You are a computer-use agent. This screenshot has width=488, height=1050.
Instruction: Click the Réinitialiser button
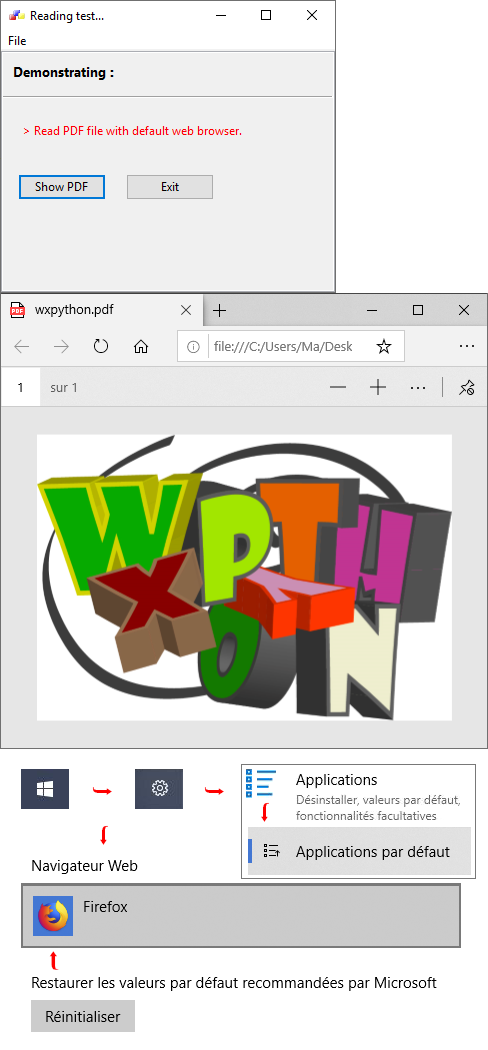tap(83, 1017)
